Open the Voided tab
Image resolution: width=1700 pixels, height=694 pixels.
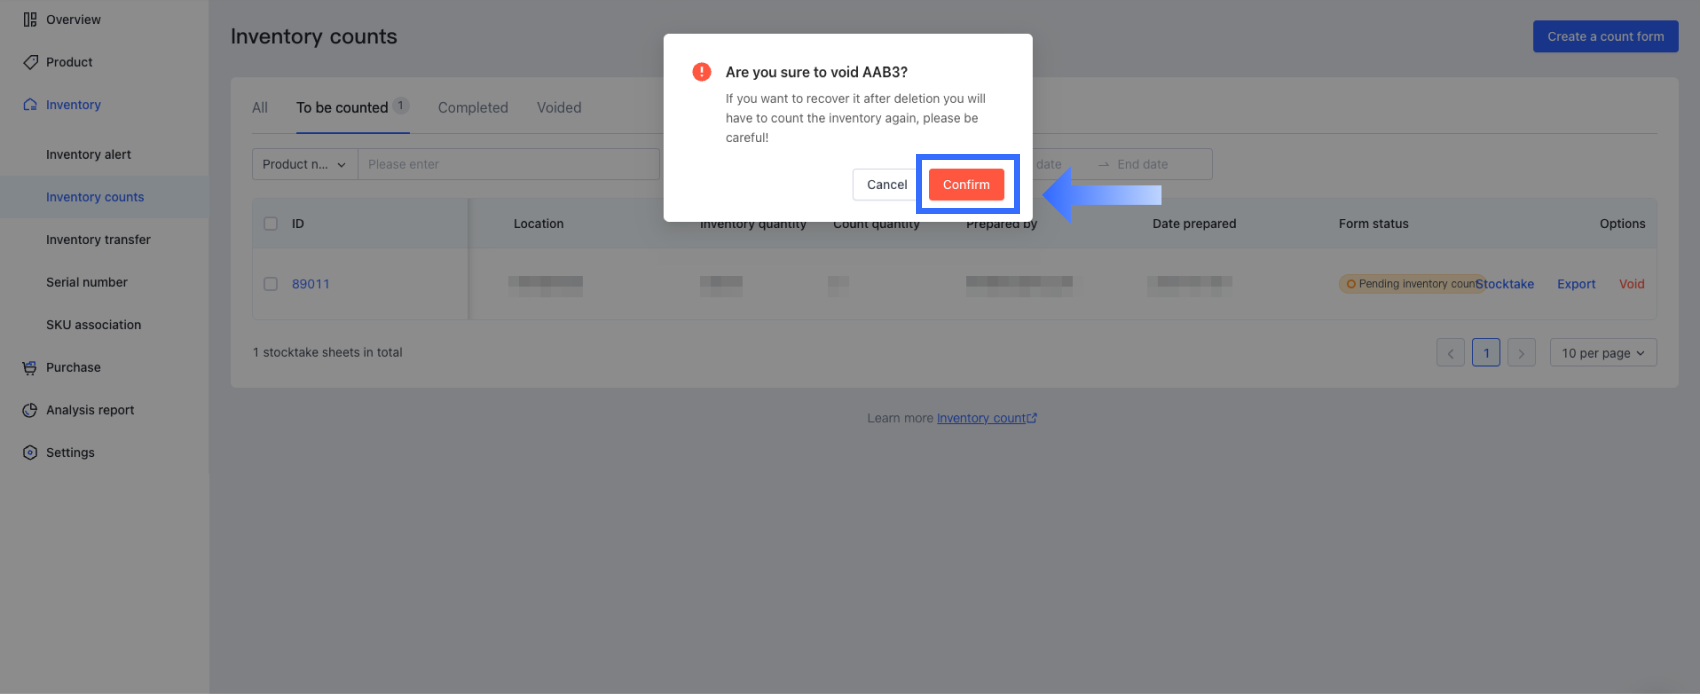(x=559, y=108)
